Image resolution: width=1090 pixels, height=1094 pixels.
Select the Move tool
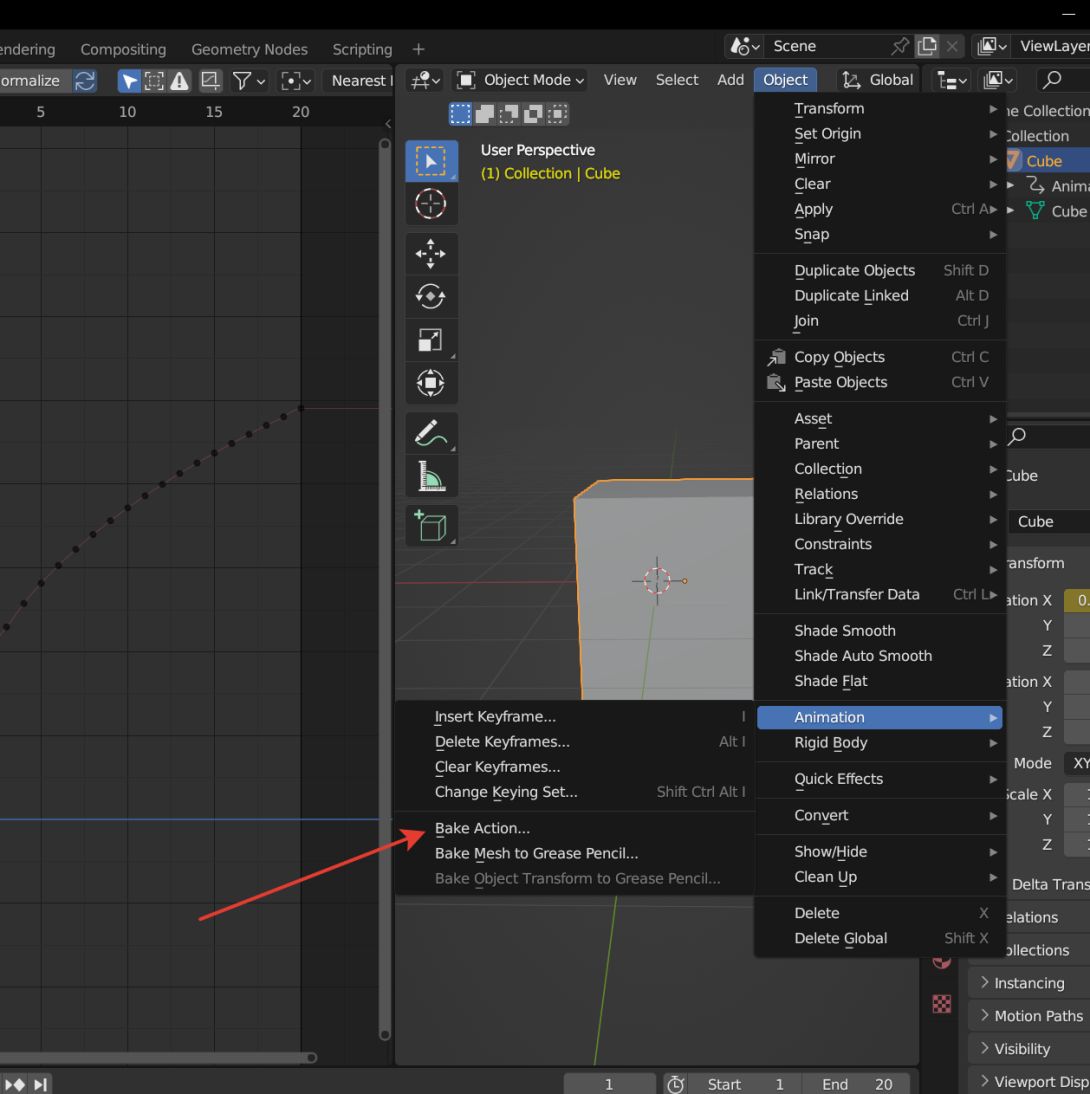(x=431, y=254)
